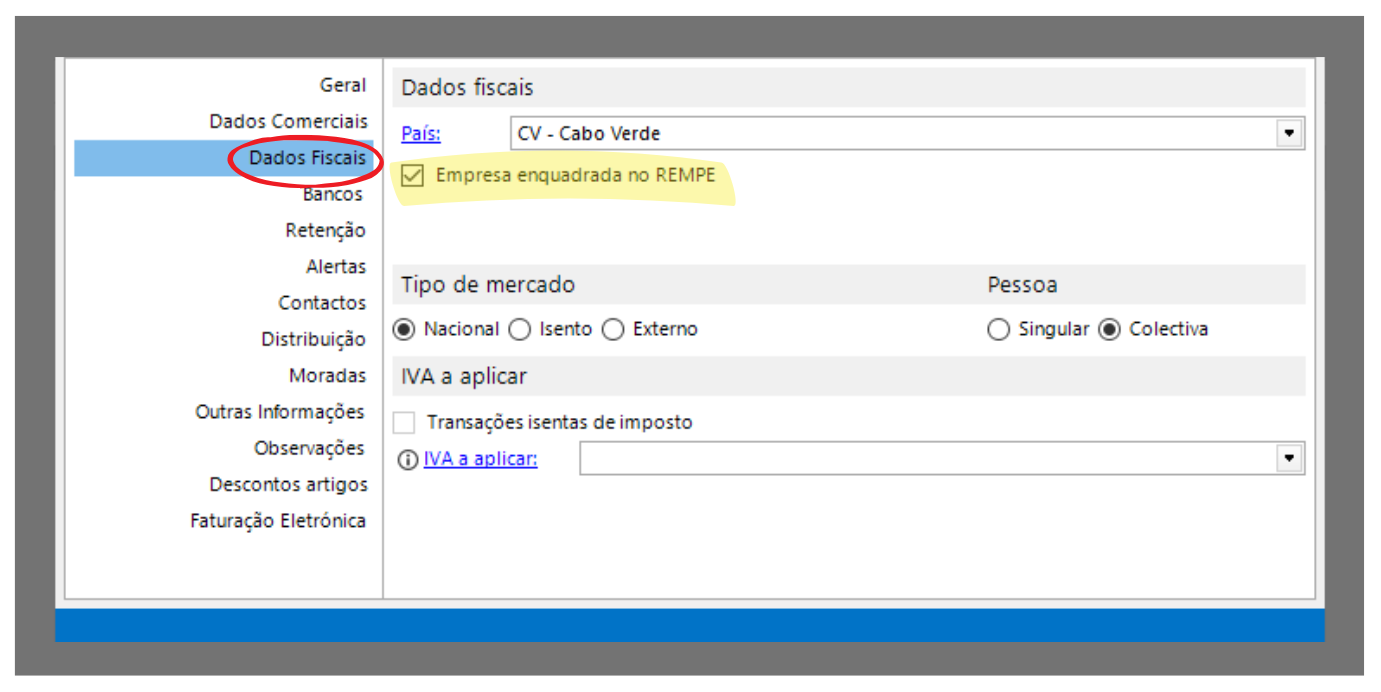Open the Retenção section

pos(325,231)
